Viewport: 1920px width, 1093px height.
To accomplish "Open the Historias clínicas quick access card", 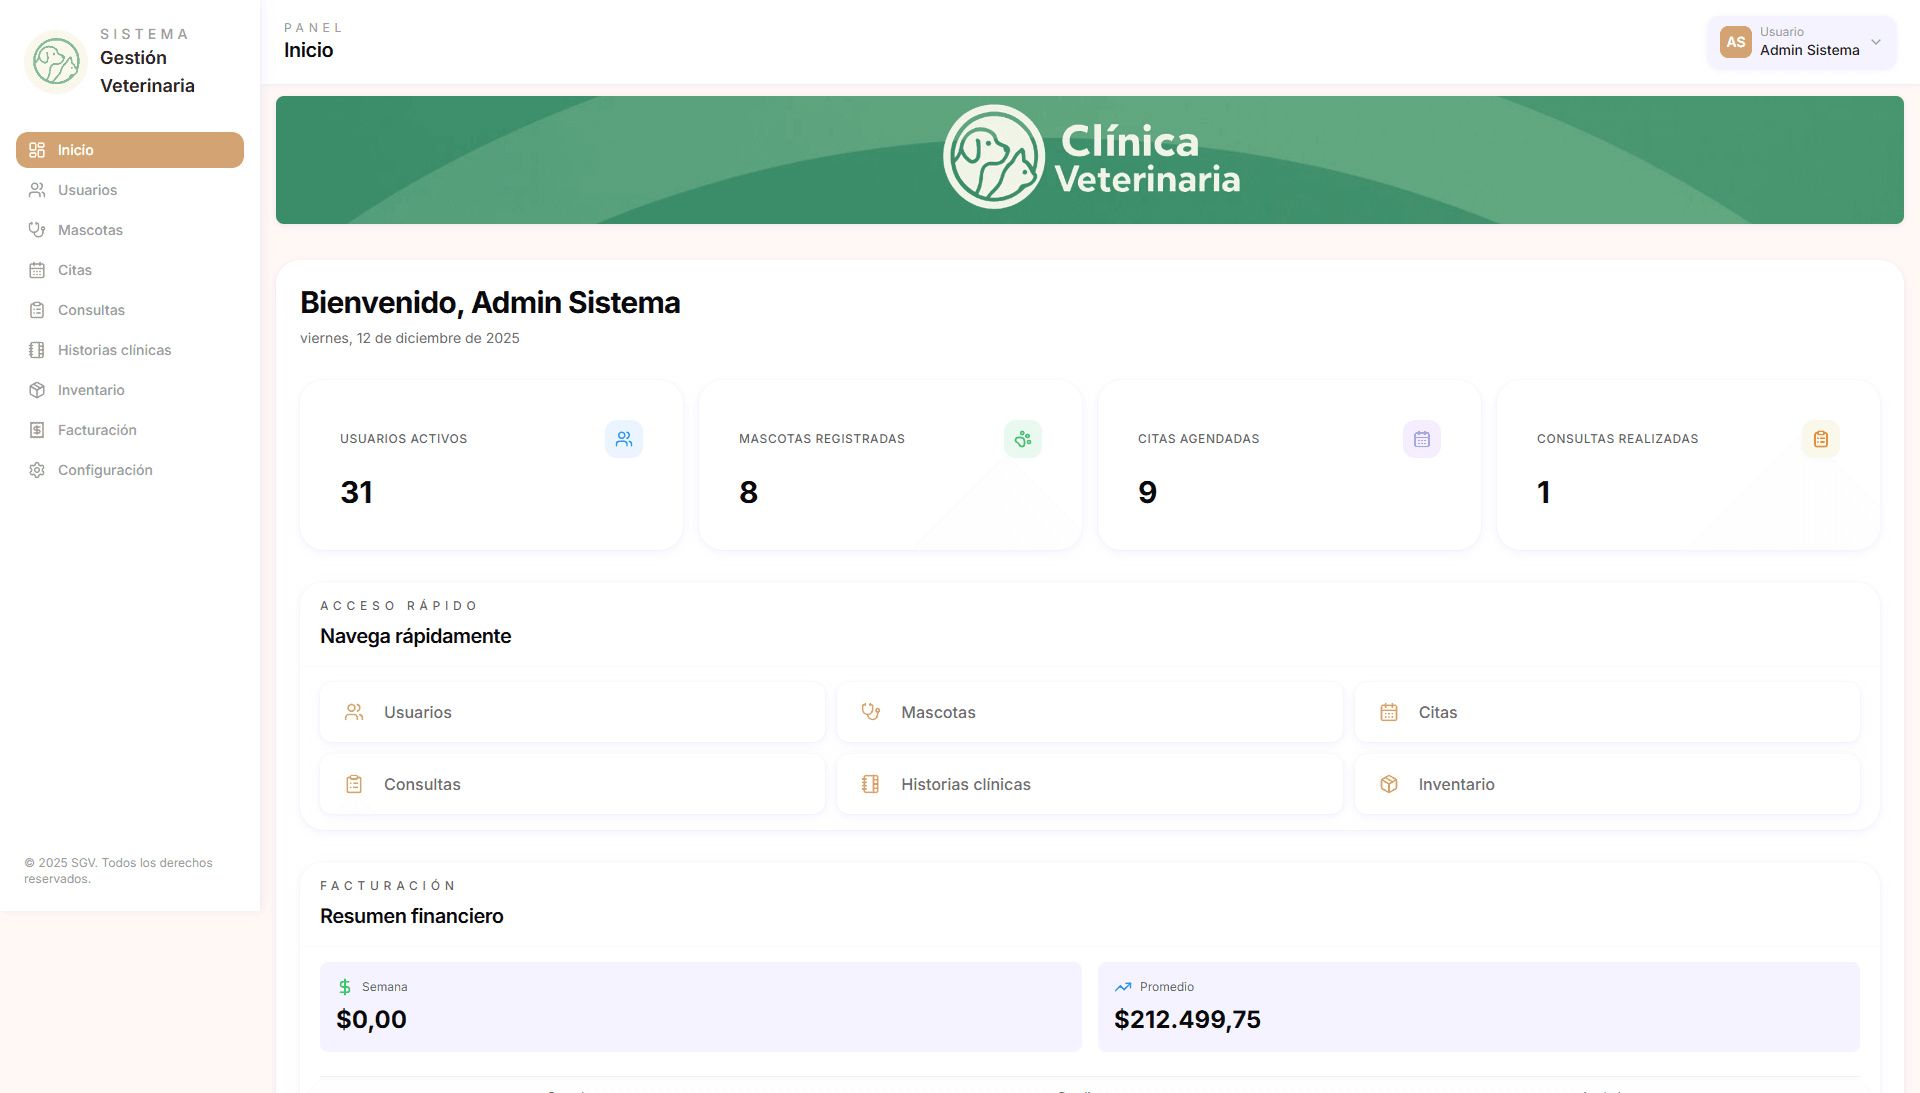I will pyautogui.click(x=1089, y=784).
